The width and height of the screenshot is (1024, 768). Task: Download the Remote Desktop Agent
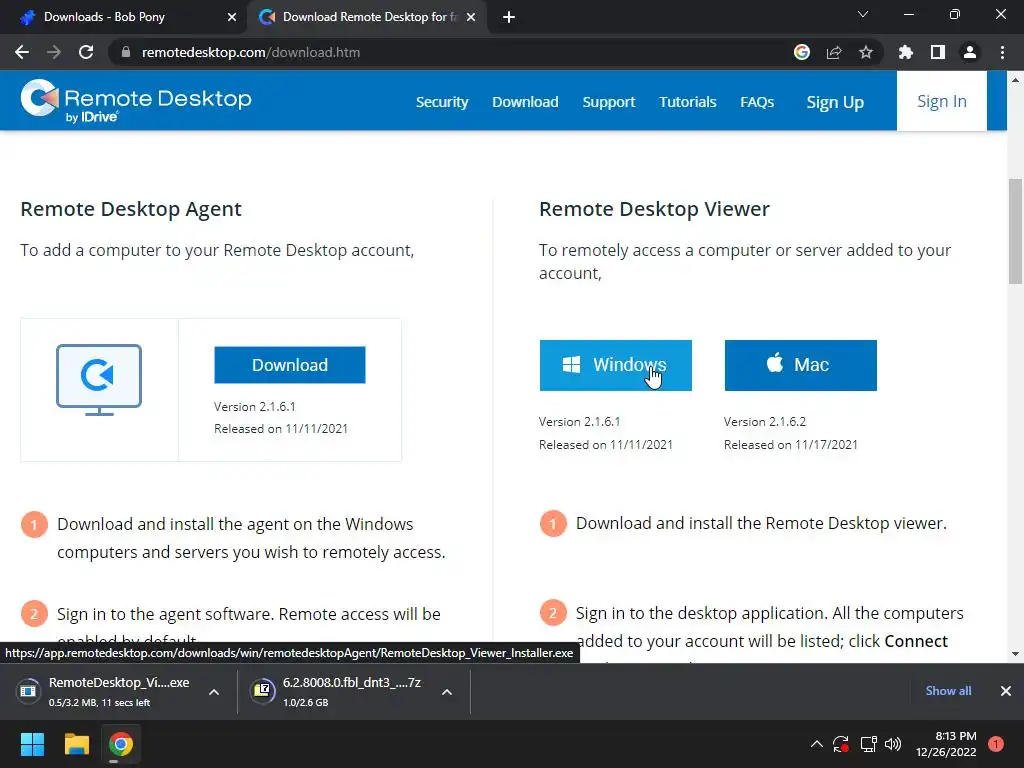[x=290, y=365]
